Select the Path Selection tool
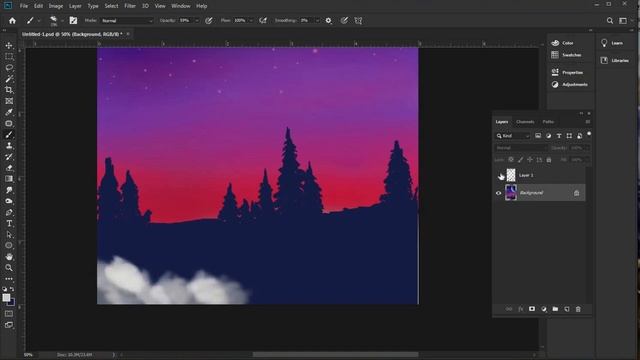 [x=9, y=235]
